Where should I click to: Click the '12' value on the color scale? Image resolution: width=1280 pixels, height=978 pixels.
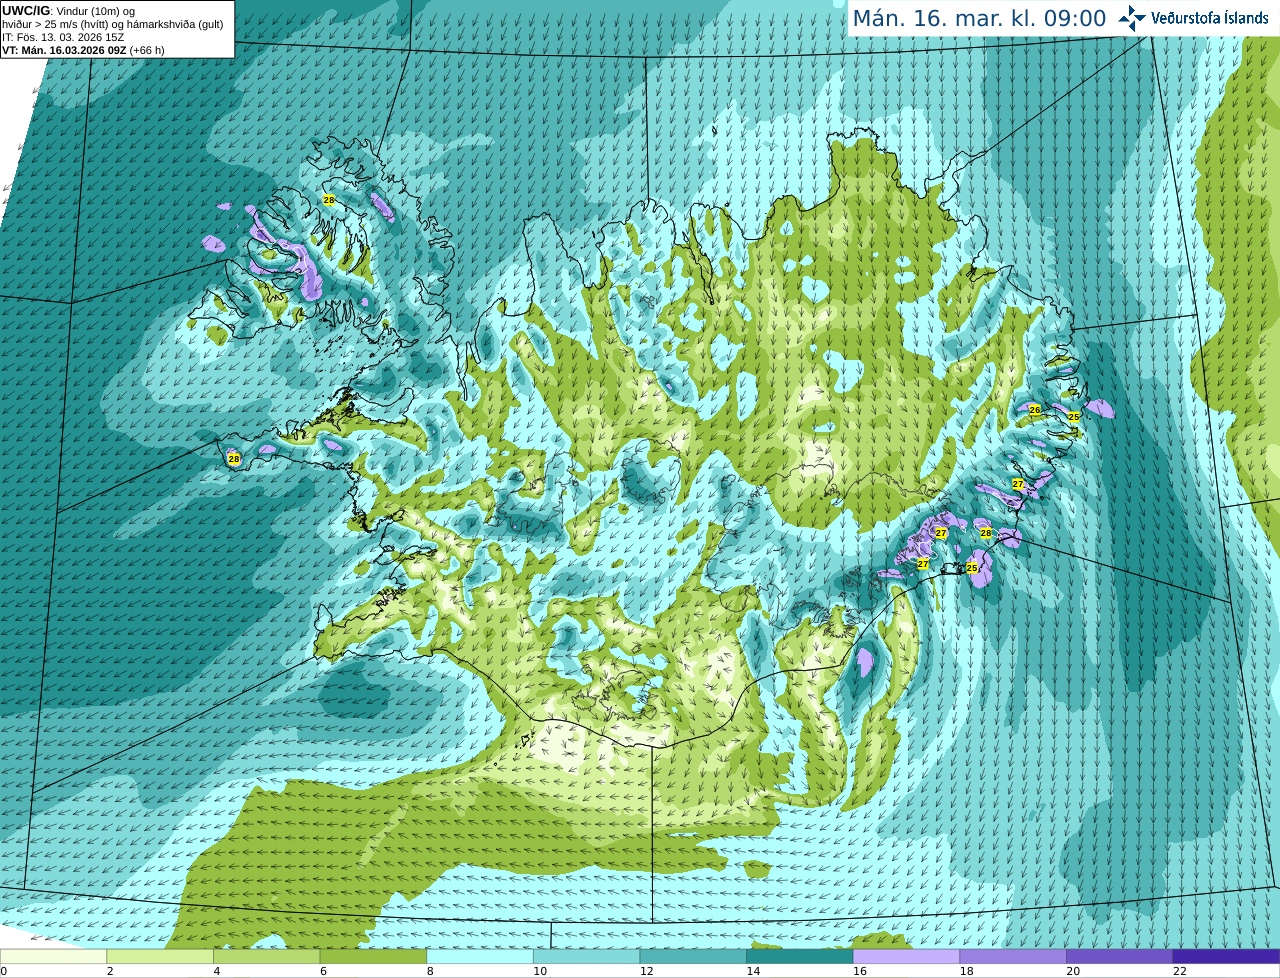647,971
